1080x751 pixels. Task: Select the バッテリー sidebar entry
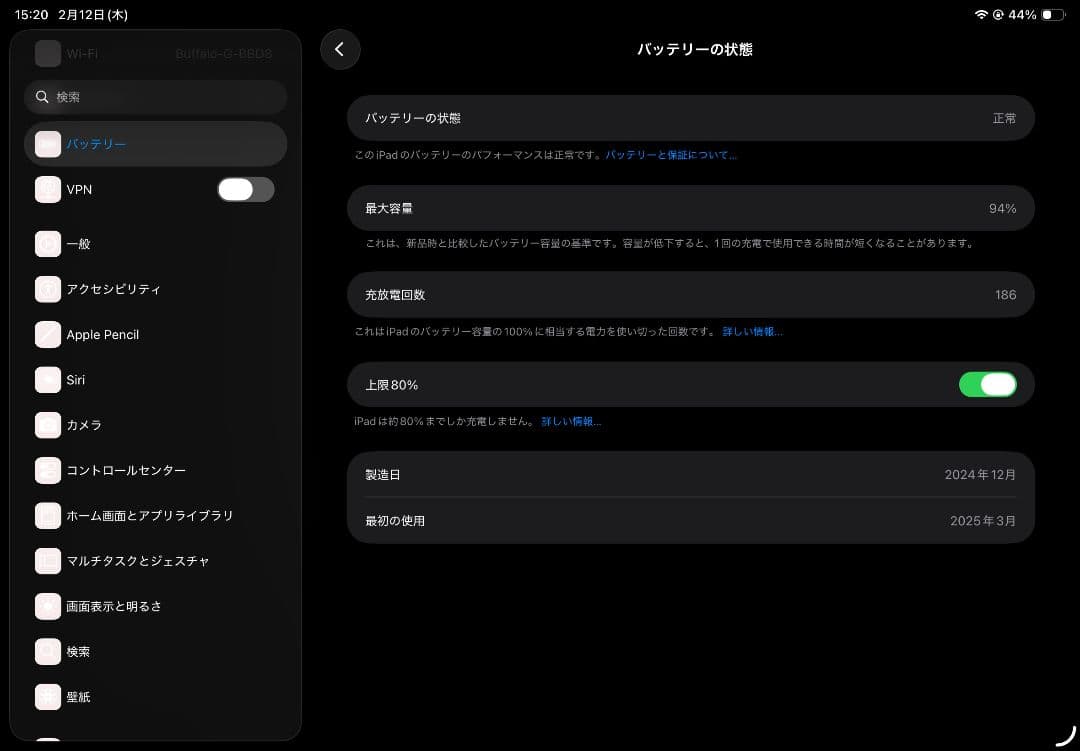coord(96,144)
